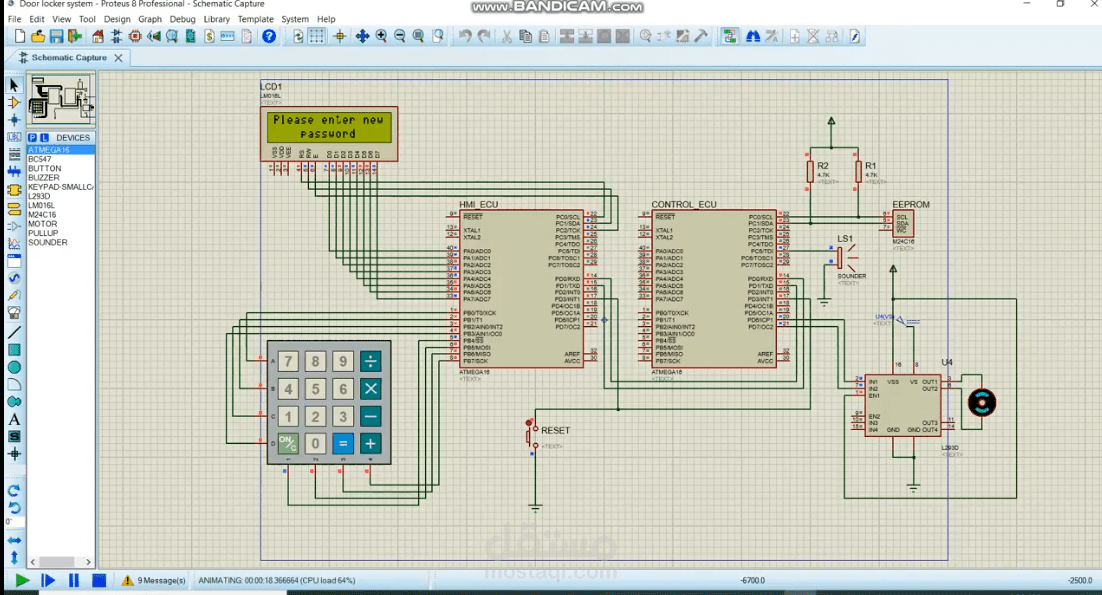Open the blue Help question mark icon
Screen dimensions: 1102x595
[268, 37]
